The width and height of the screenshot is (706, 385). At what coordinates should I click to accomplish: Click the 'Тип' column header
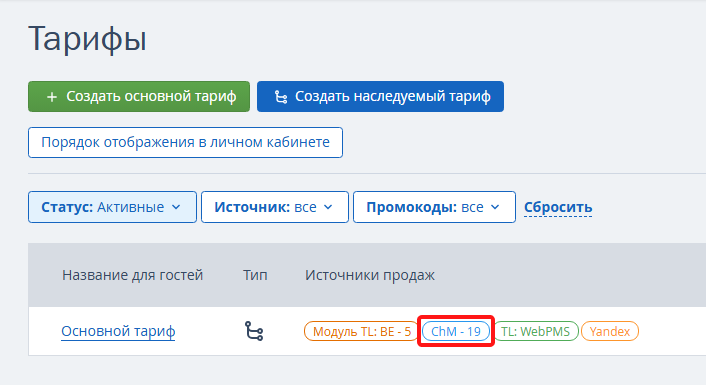pos(255,275)
